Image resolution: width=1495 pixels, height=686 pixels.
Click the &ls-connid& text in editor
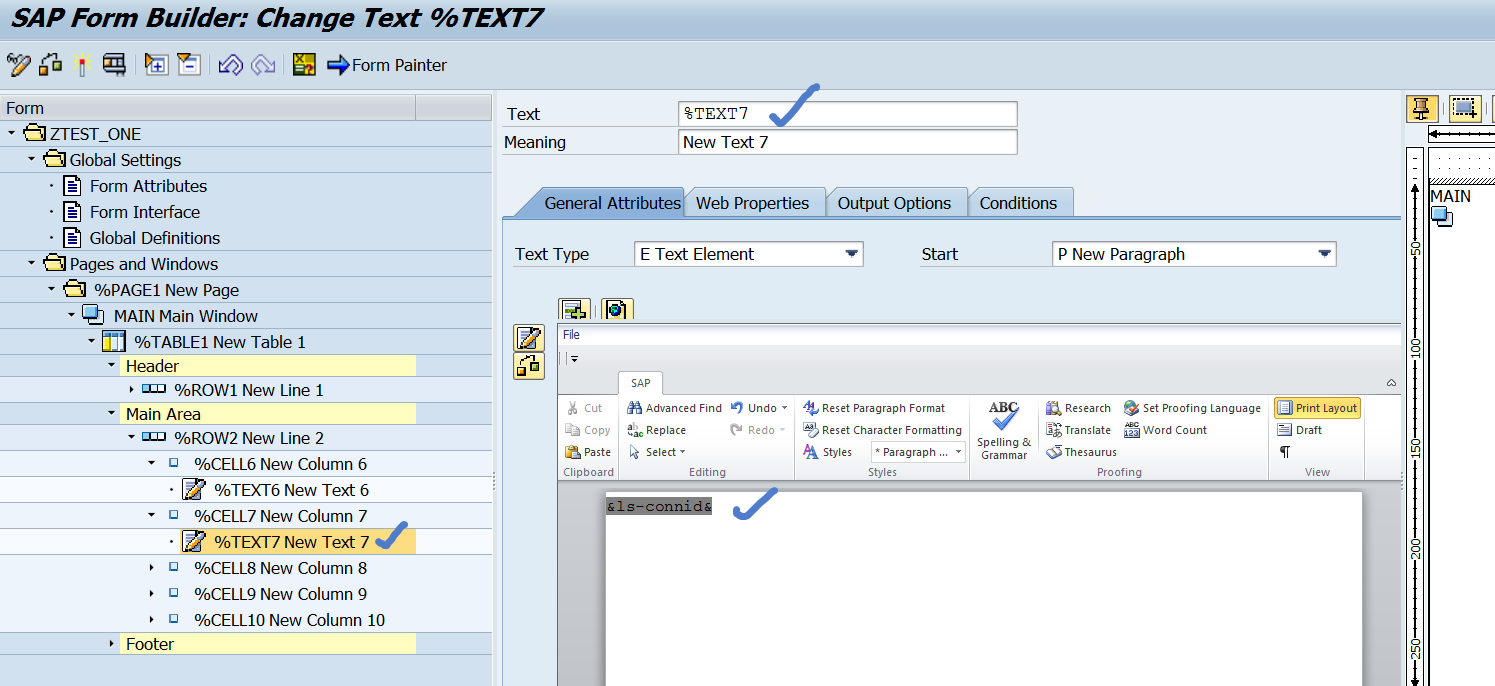(659, 507)
